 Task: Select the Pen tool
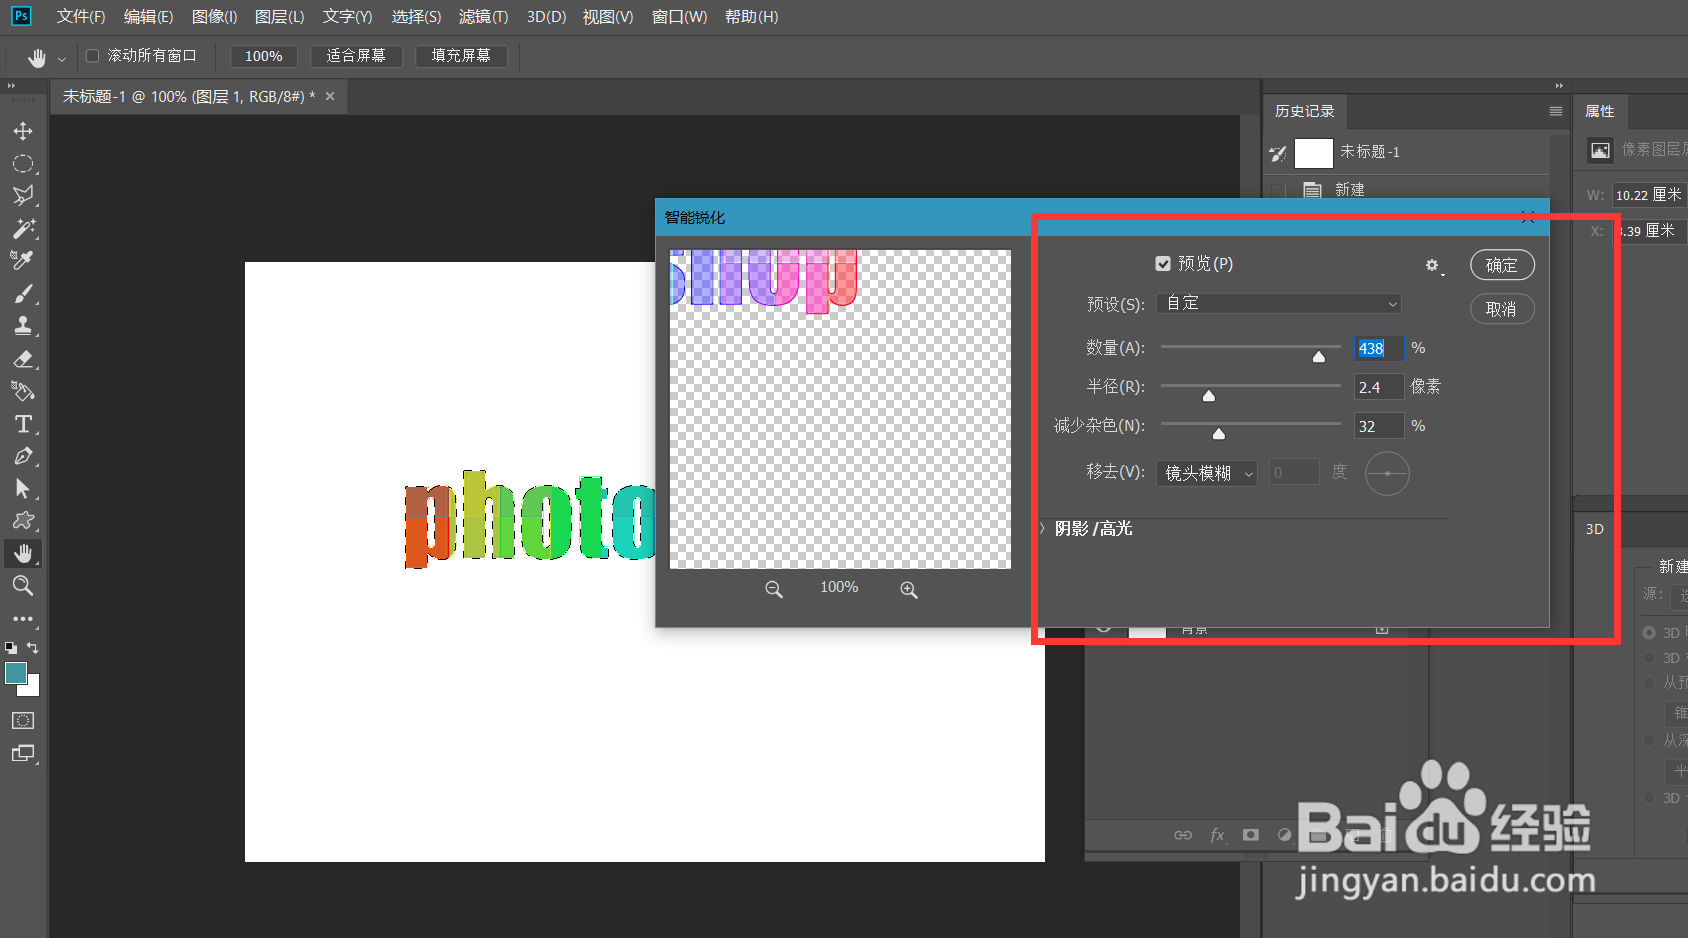click(23, 456)
